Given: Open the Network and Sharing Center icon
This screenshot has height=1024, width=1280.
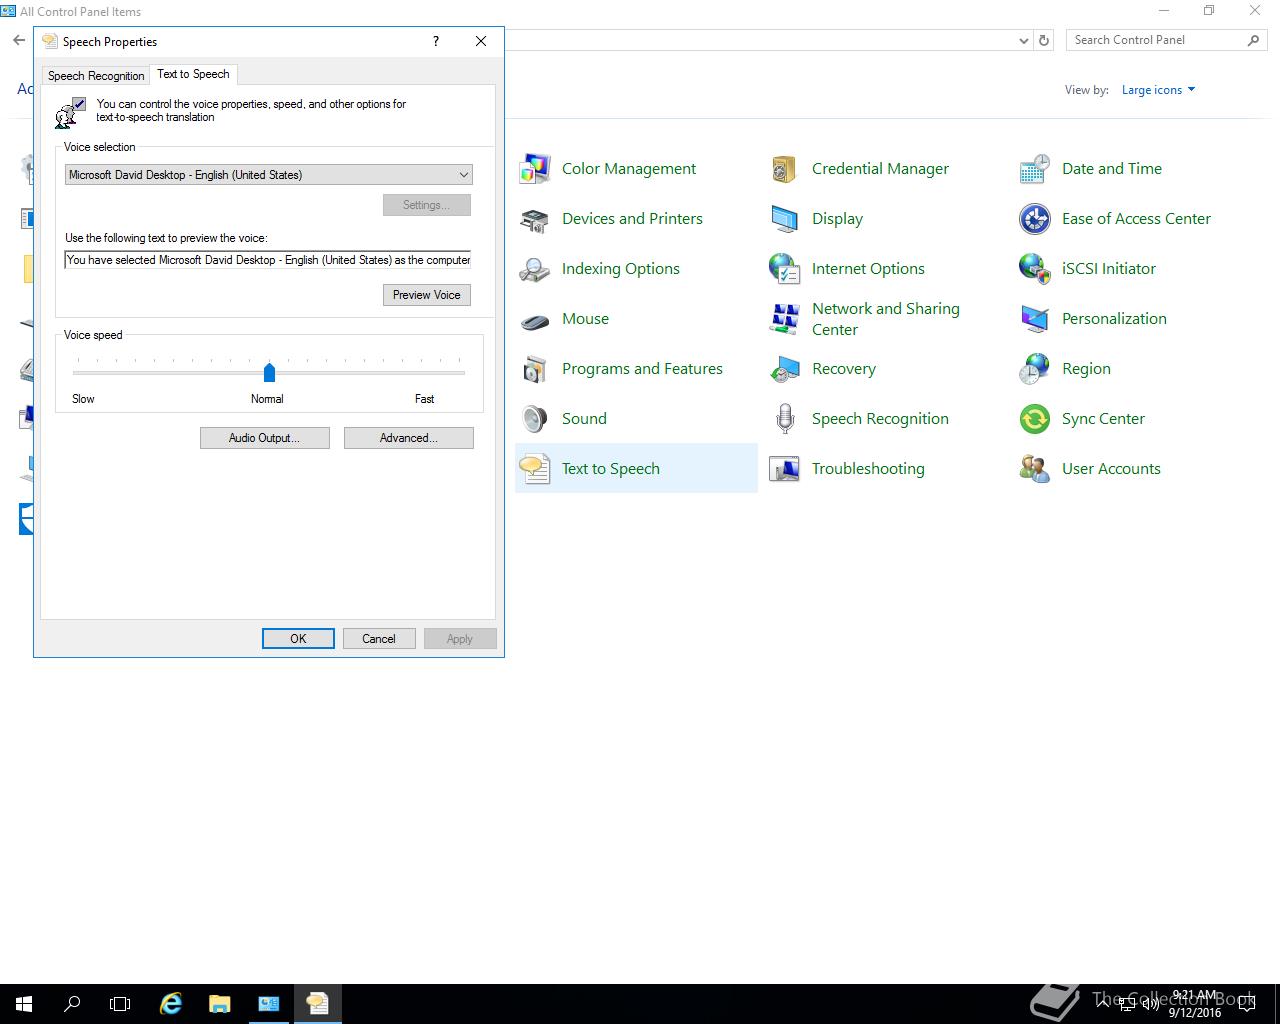Looking at the screenshot, I should 785,319.
